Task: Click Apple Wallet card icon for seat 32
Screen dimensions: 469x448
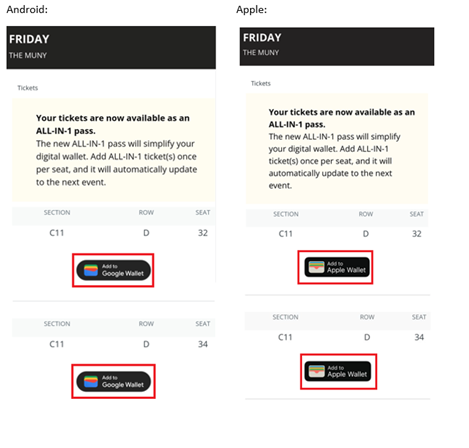Action: tap(316, 267)
